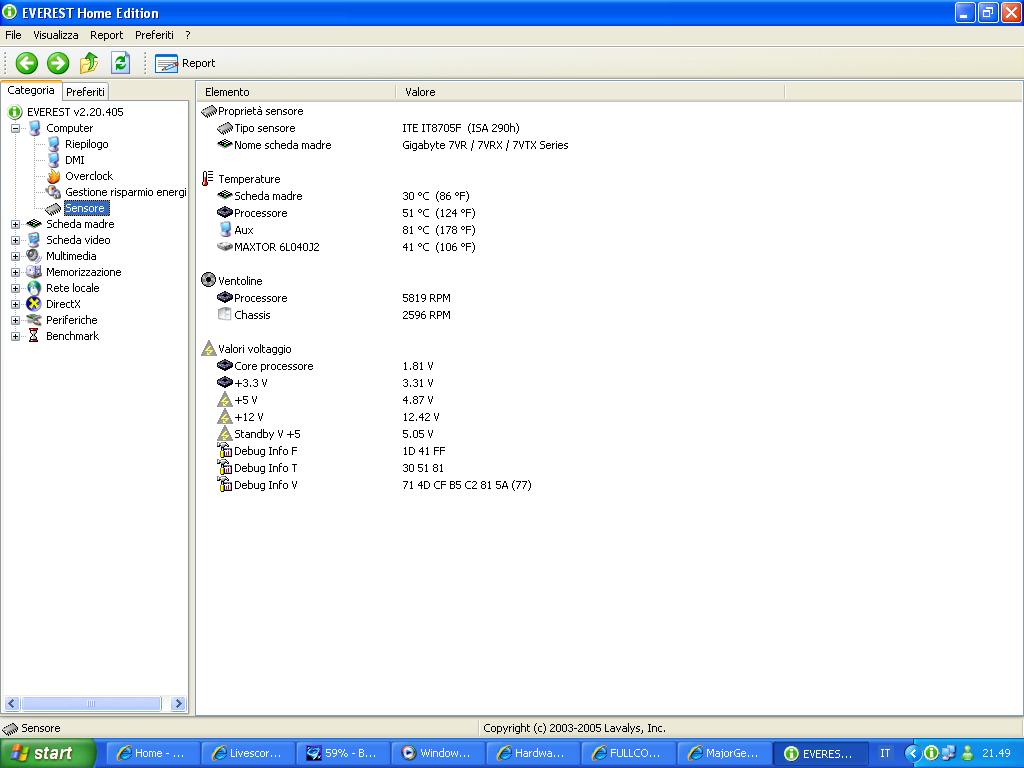1024x768 pixels.
Task: Switch to the Hardwa... taskbar window
Action: coord(532,754)
